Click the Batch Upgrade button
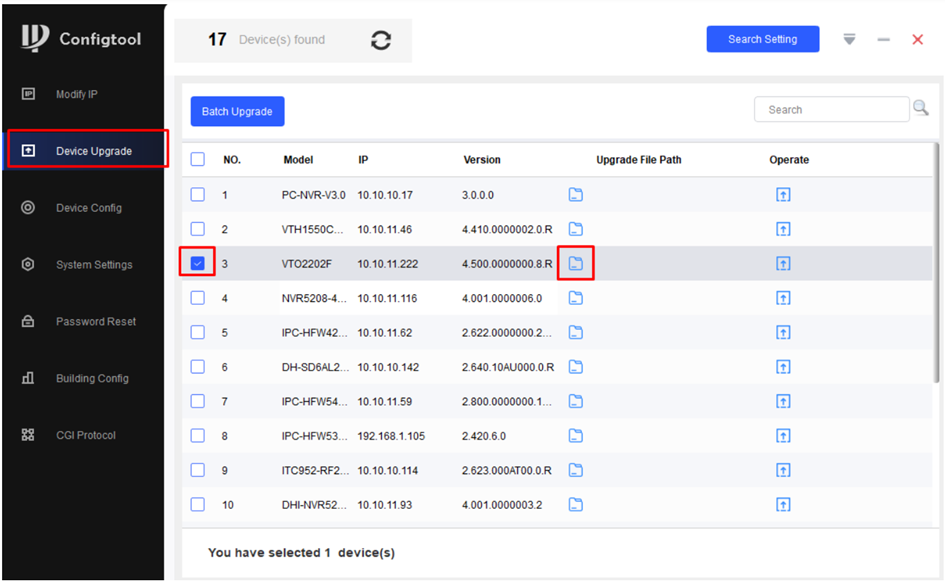 (237, 111)
